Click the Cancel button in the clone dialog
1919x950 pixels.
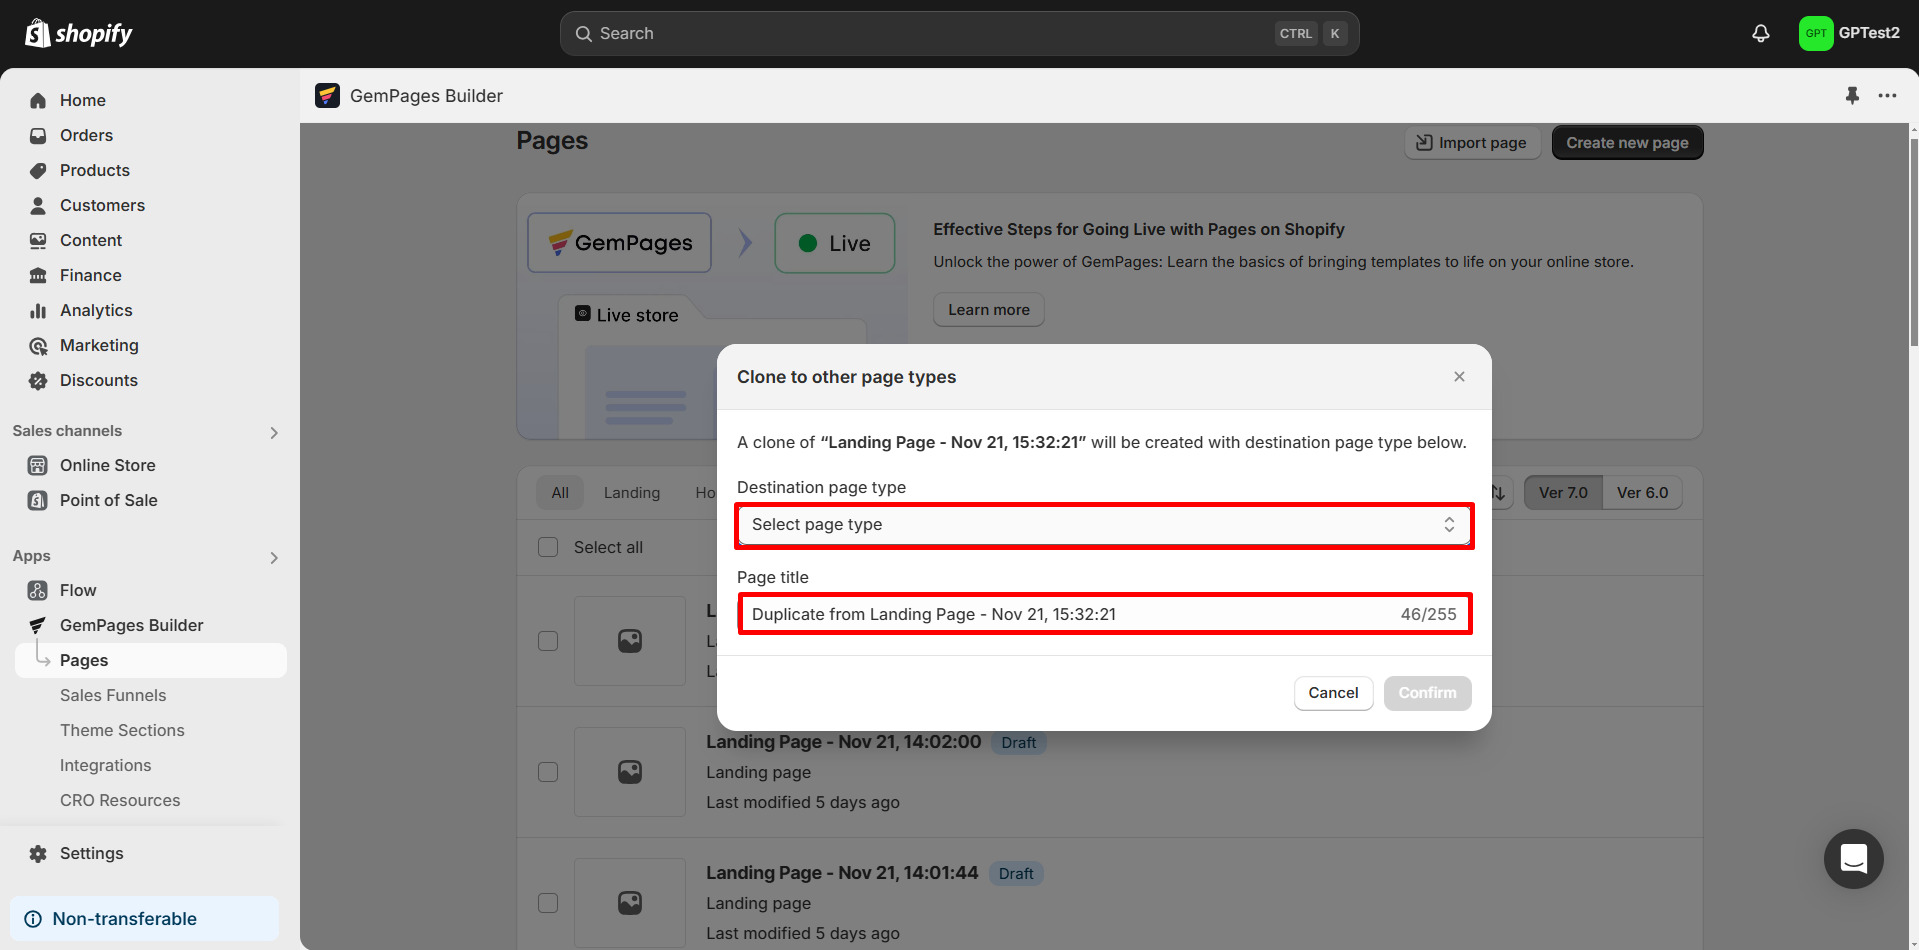coord(1333,693)
